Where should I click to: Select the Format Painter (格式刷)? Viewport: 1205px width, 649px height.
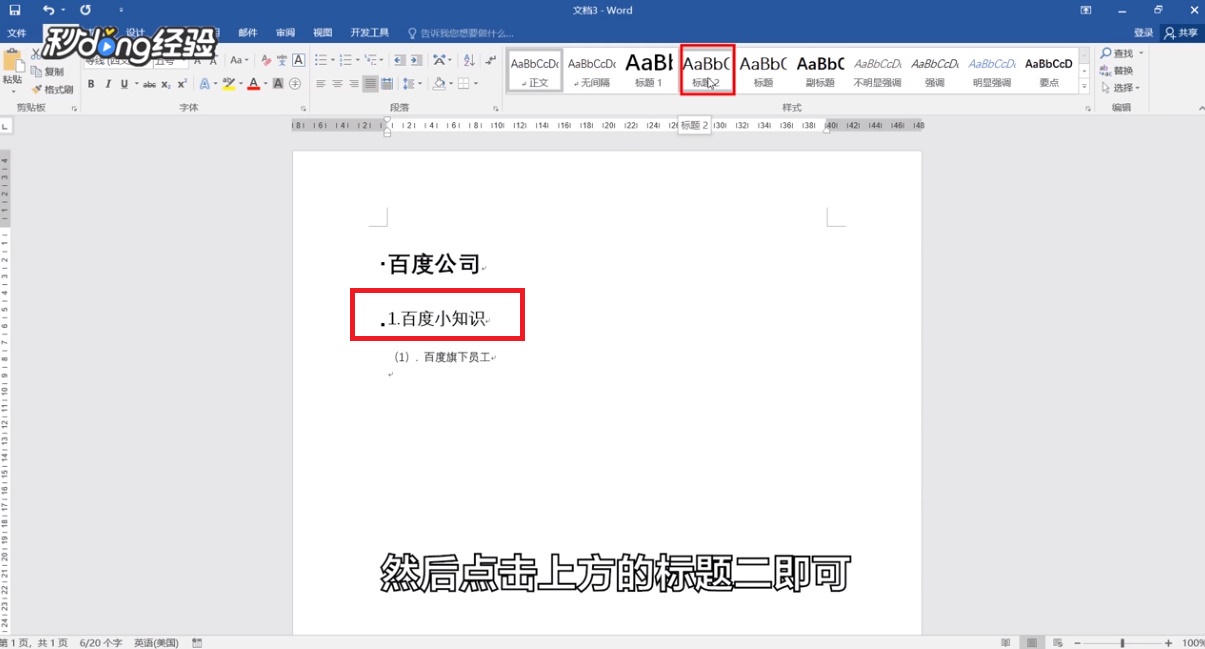click(x=52, y=89)
